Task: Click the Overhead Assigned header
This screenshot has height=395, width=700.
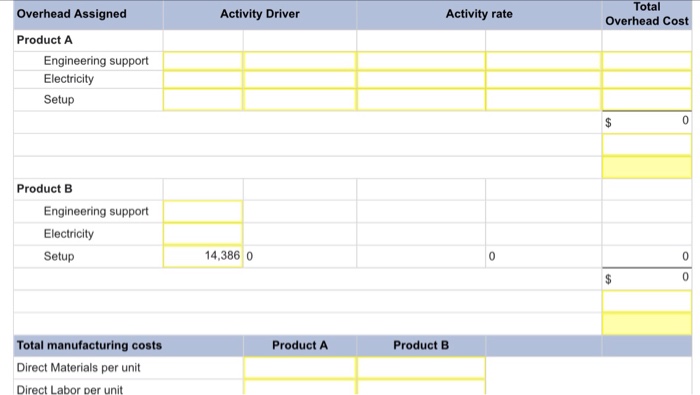Action: (71, 14)
